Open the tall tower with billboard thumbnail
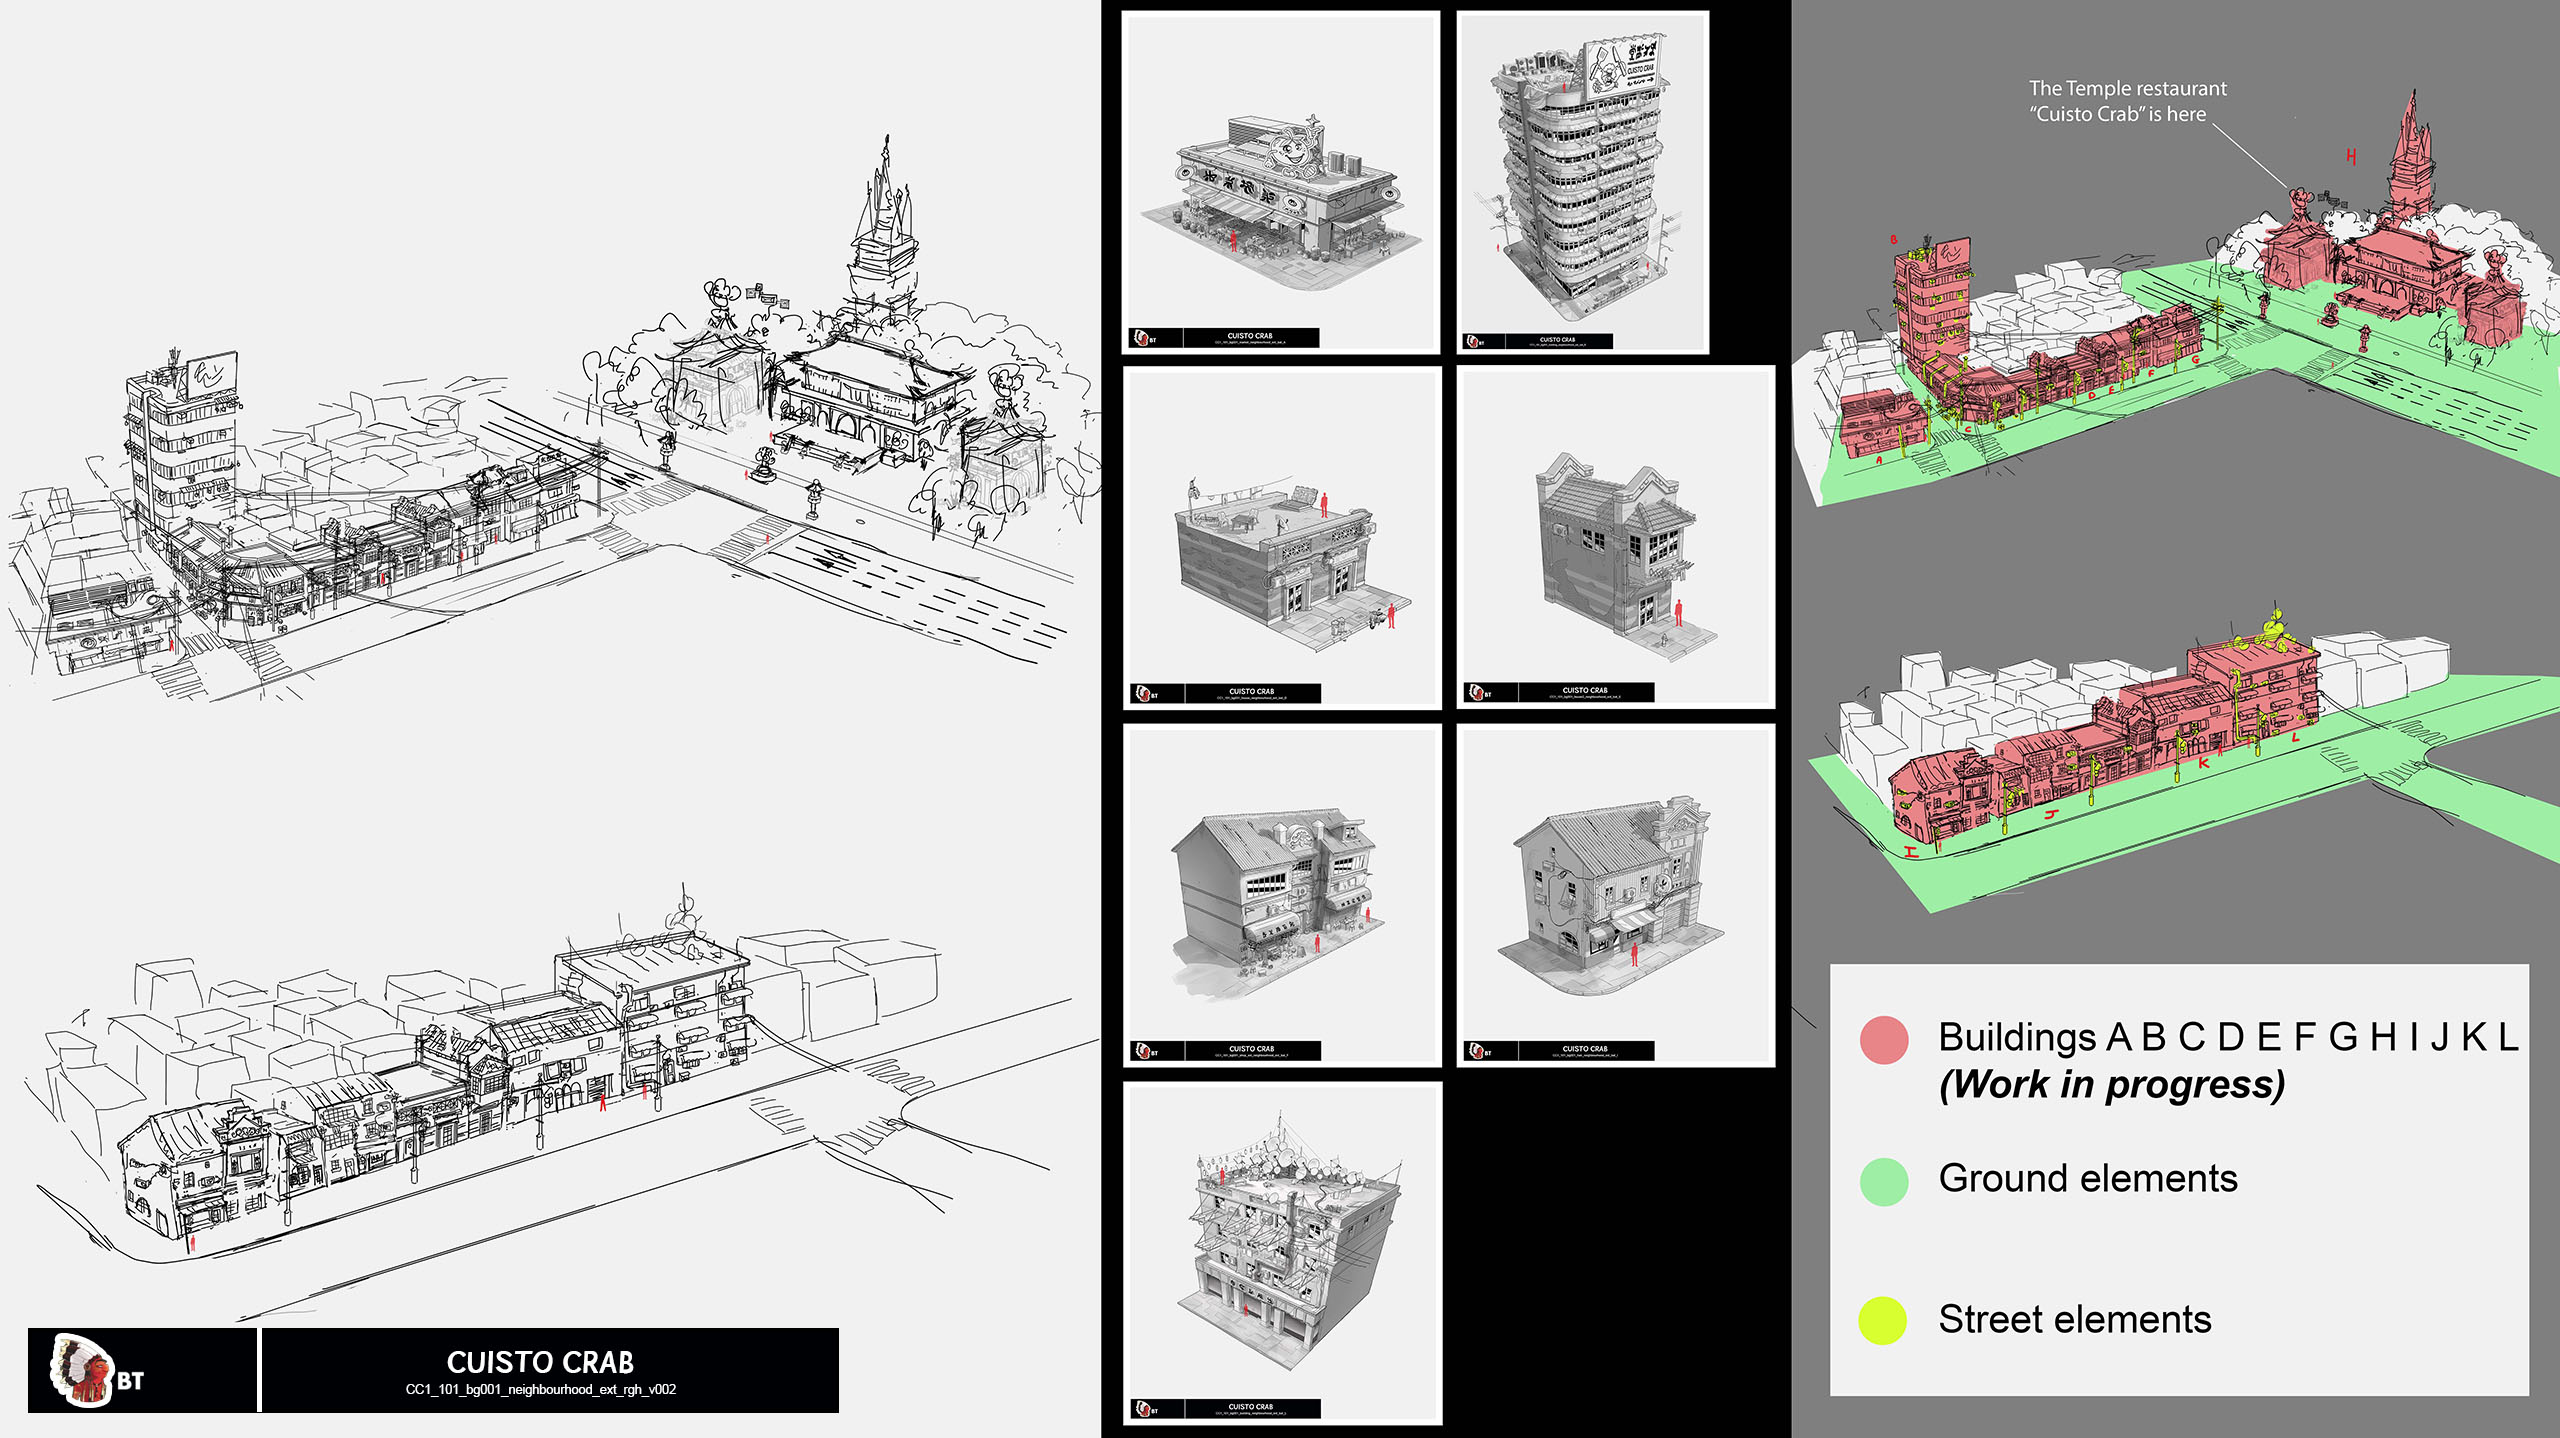Viewport: 2560px width, 1438px height. [x=1582, y=180]
